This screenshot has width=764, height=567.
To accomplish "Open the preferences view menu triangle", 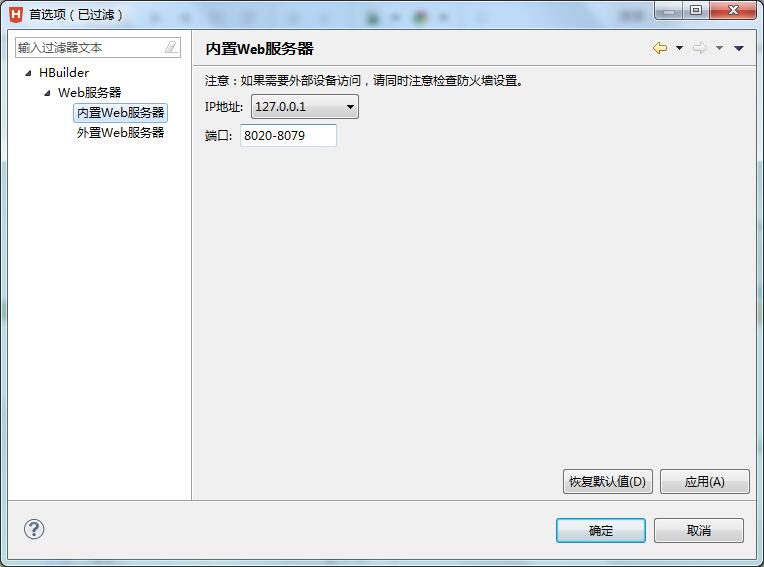I will point(739,48).
